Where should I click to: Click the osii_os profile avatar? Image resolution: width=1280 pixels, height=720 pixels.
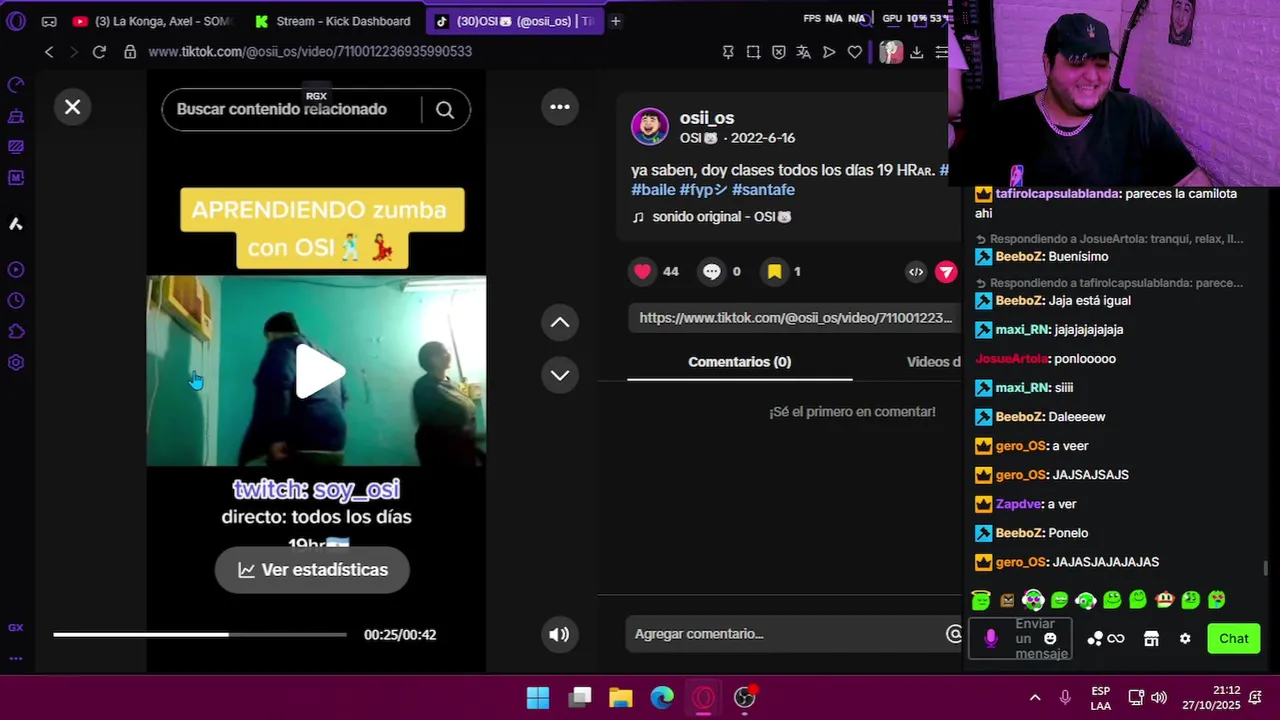(650, 127)
